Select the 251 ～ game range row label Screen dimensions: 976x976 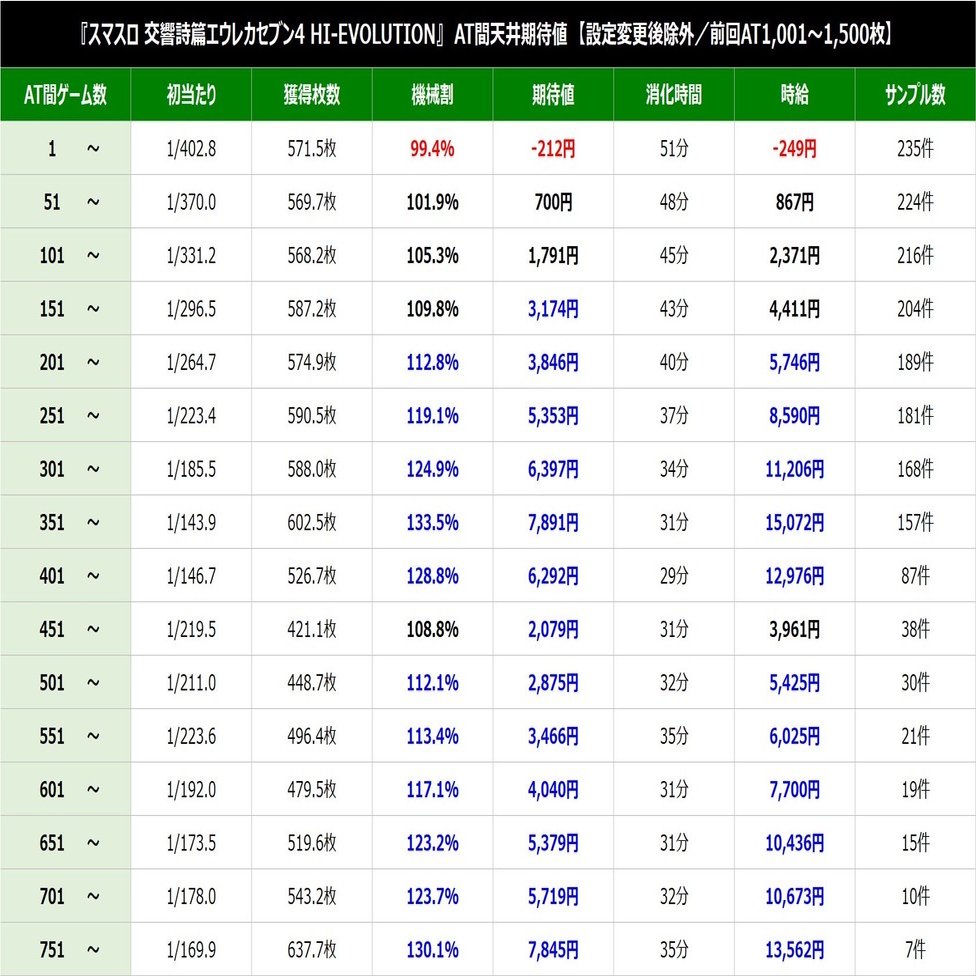65,415
